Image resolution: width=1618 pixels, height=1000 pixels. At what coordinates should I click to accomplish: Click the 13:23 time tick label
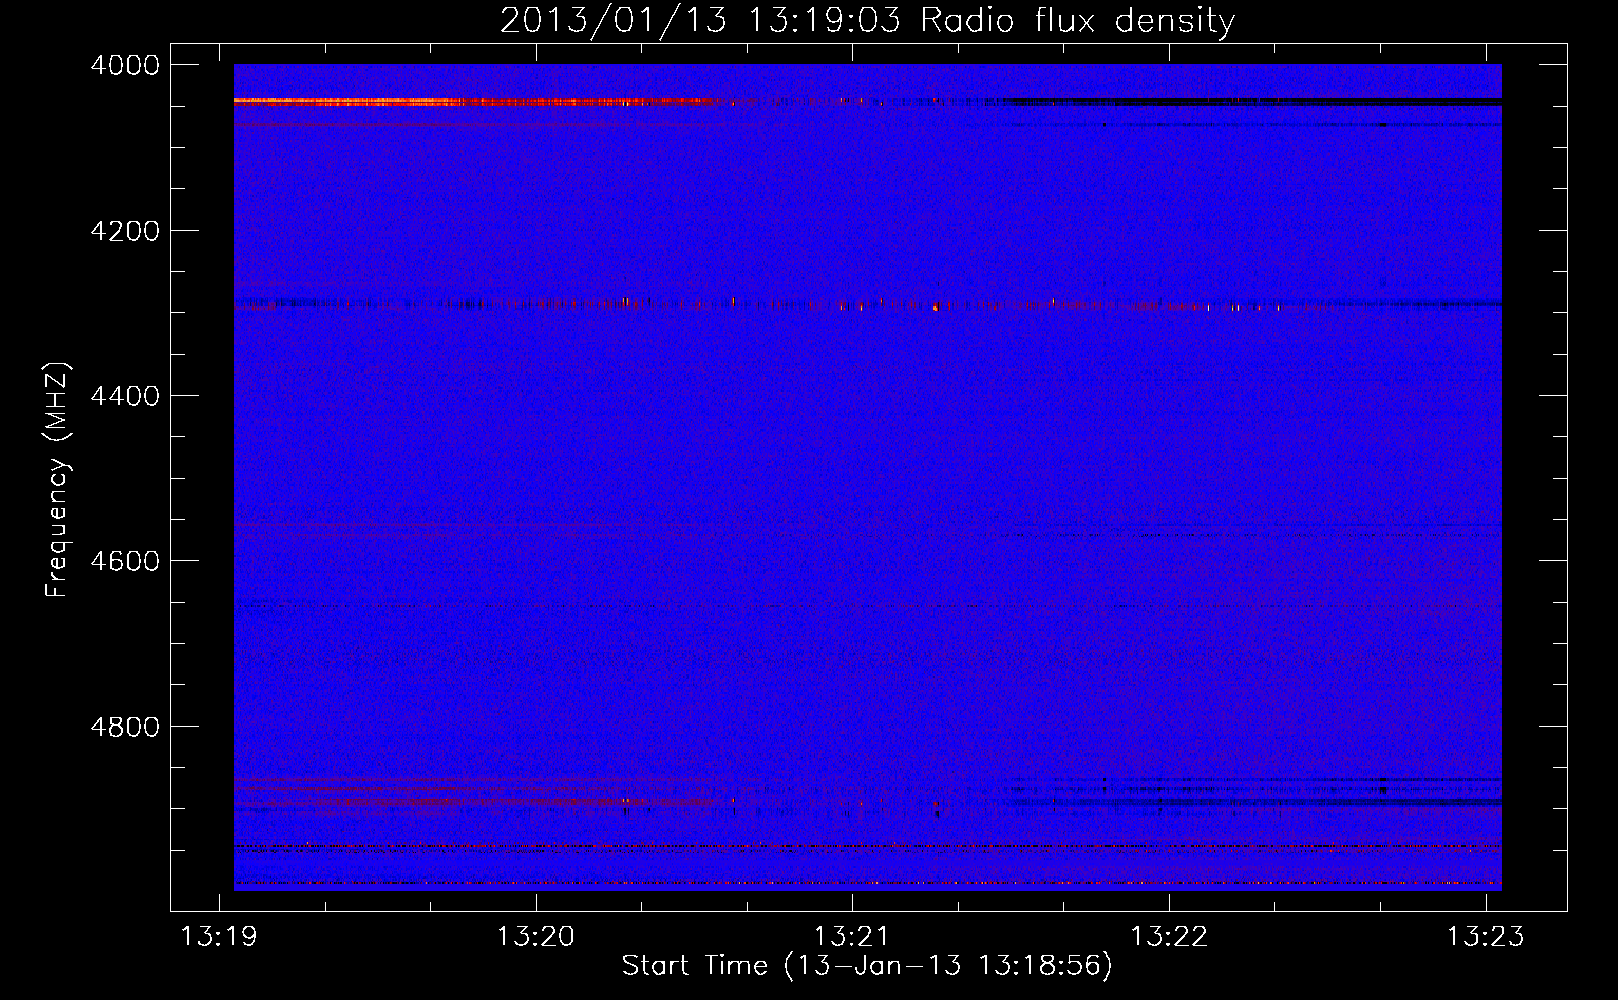click(x=1486, y=936)
